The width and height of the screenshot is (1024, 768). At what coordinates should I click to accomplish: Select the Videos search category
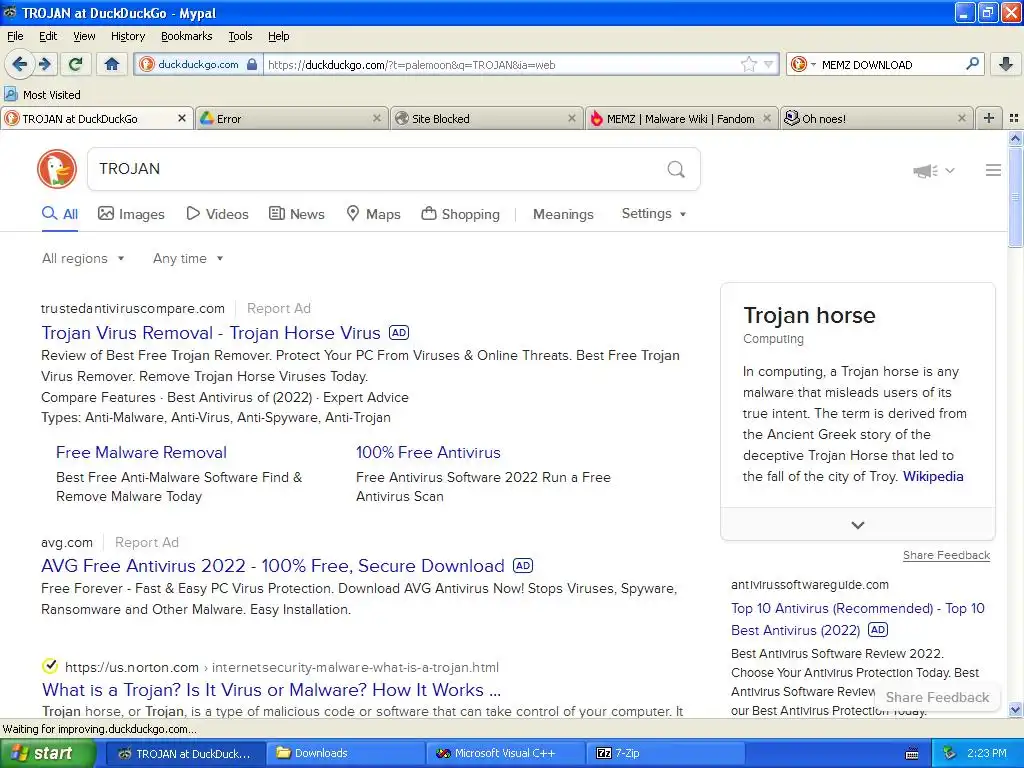[x=217, y=214]
